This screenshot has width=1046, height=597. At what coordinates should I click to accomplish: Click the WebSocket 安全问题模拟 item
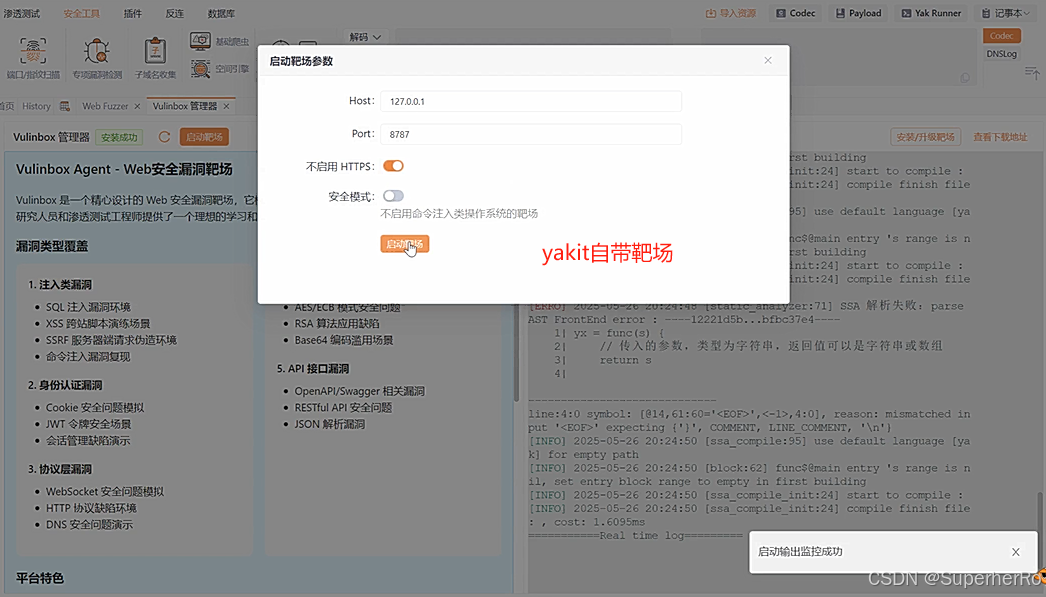(x=105, y=492)
